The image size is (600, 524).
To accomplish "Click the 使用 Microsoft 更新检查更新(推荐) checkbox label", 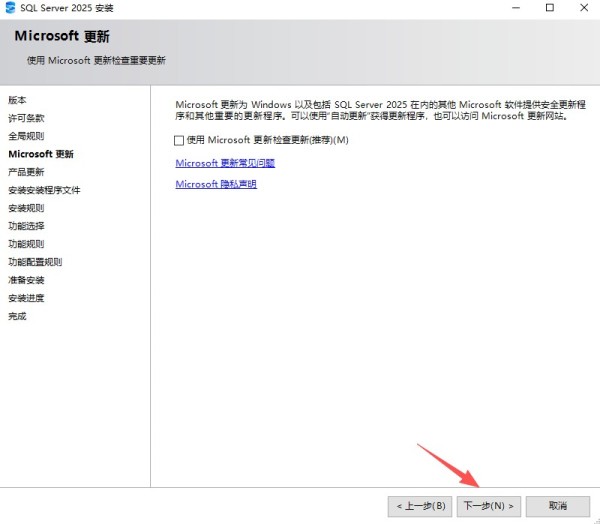I will (x=267, y=140).
